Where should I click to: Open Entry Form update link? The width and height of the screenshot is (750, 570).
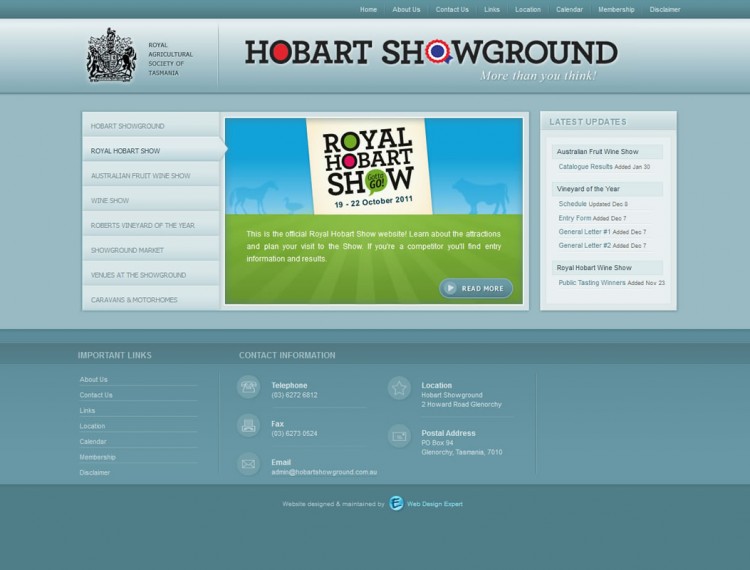click(x=574, y=218)
